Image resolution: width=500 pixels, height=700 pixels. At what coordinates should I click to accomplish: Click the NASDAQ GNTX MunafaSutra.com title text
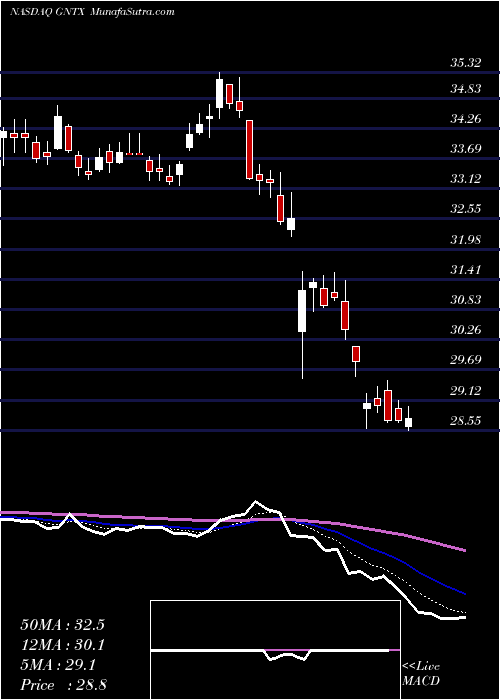coord(92,12)
